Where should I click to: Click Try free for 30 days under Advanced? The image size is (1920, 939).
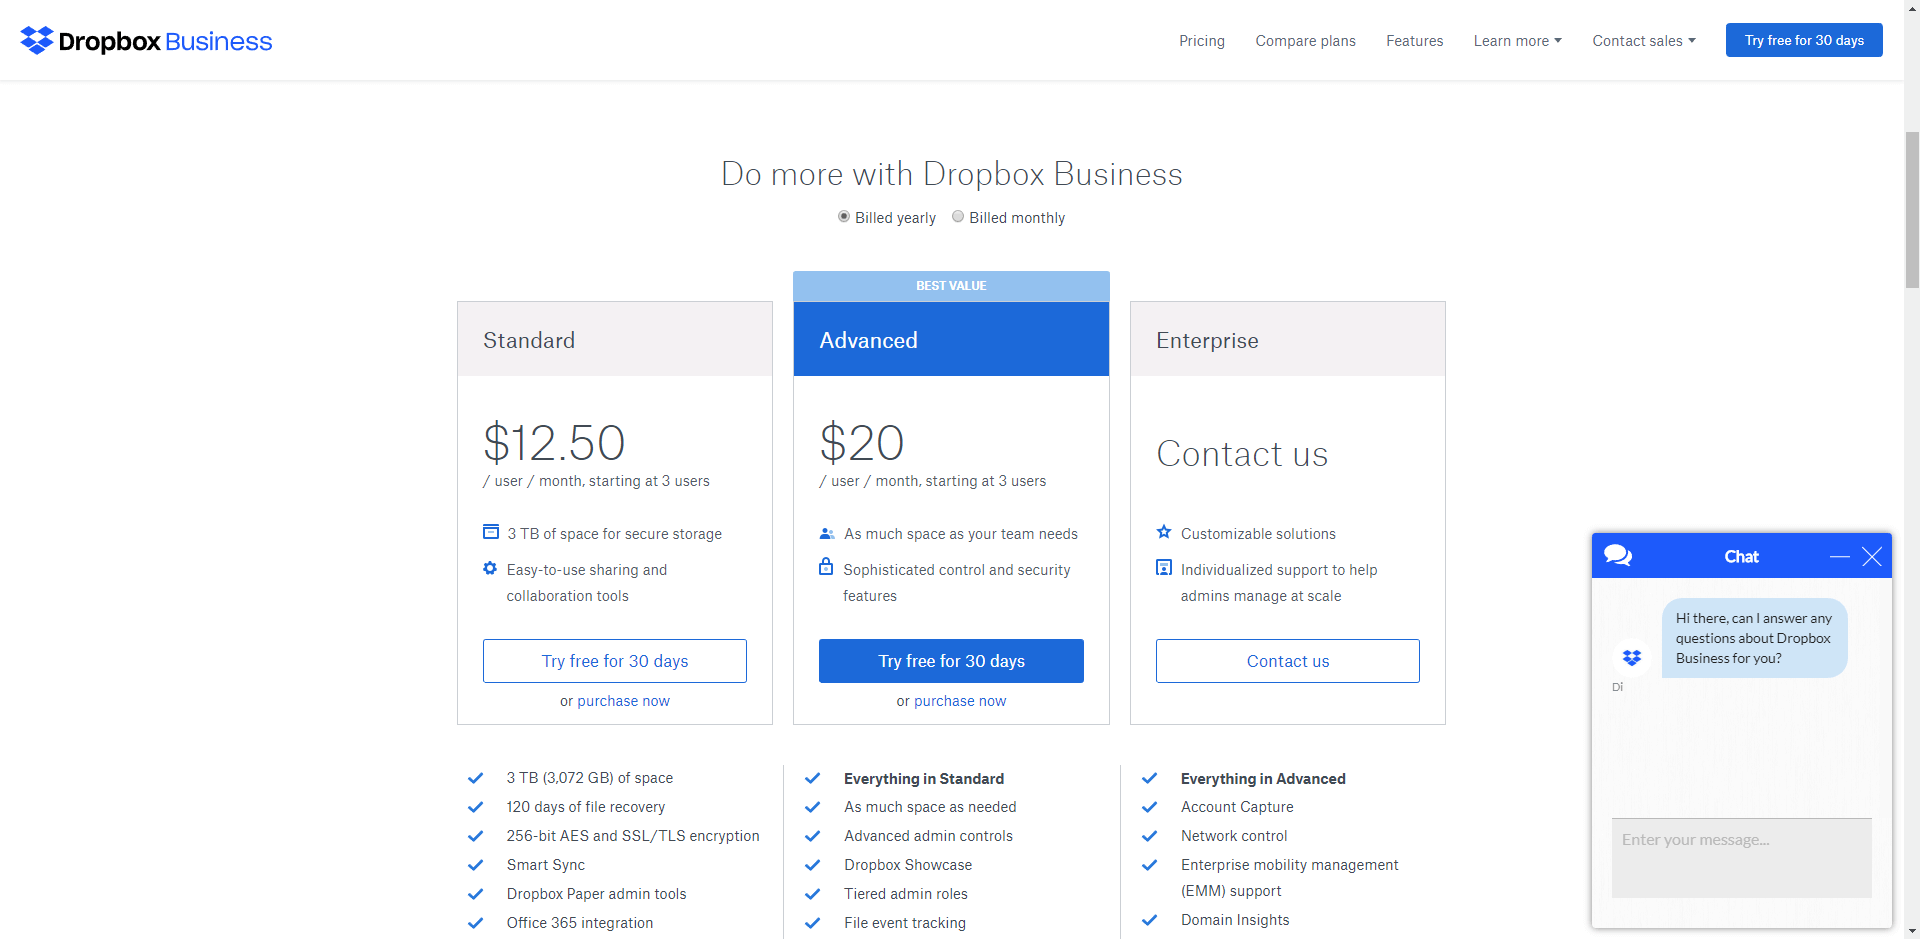[951, 661]
